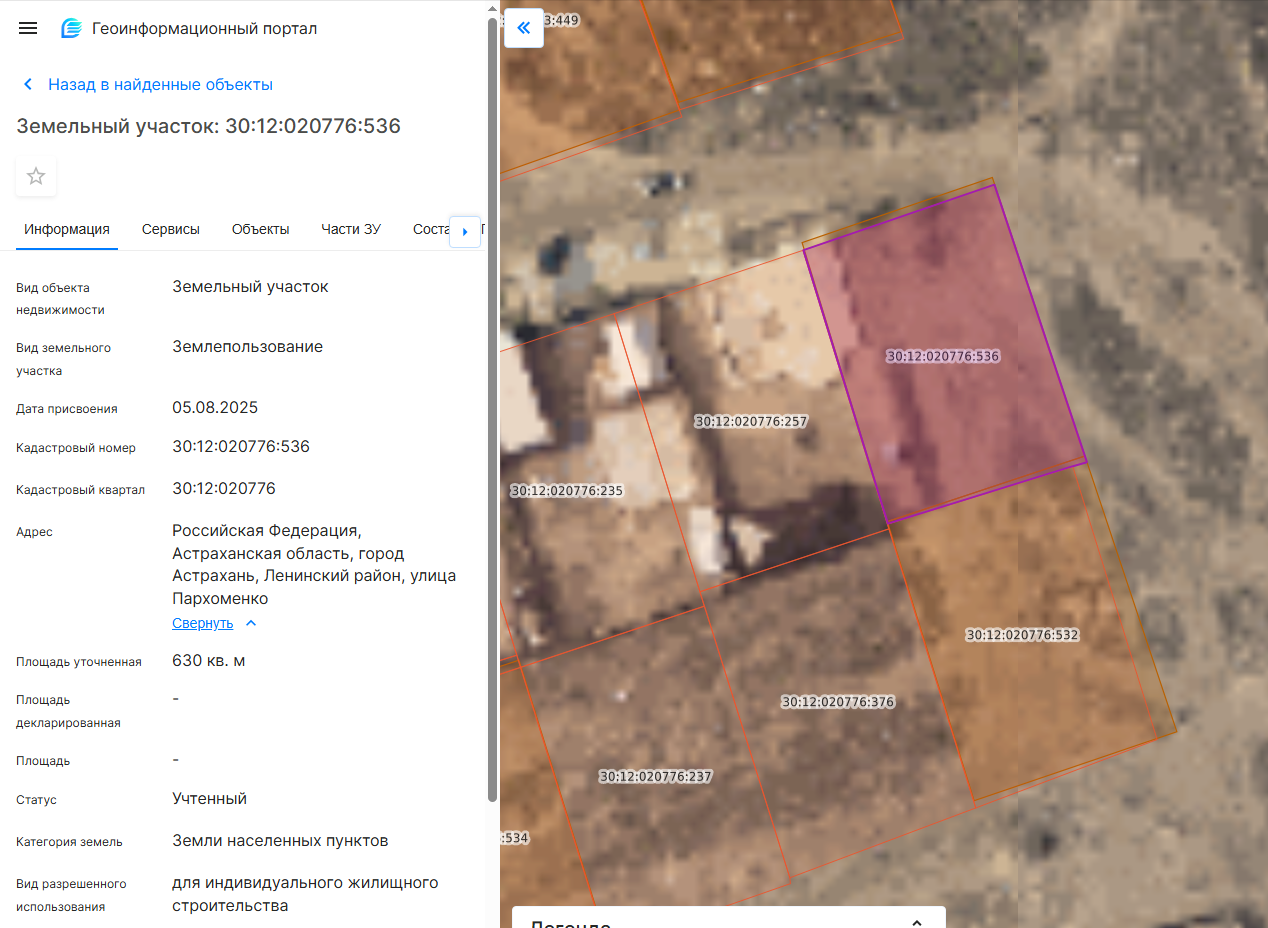The height and width of the screenshot is (928, 1268).
Task: Click parcel label 30:12:020776:257 on map
Action: point(751,421)
